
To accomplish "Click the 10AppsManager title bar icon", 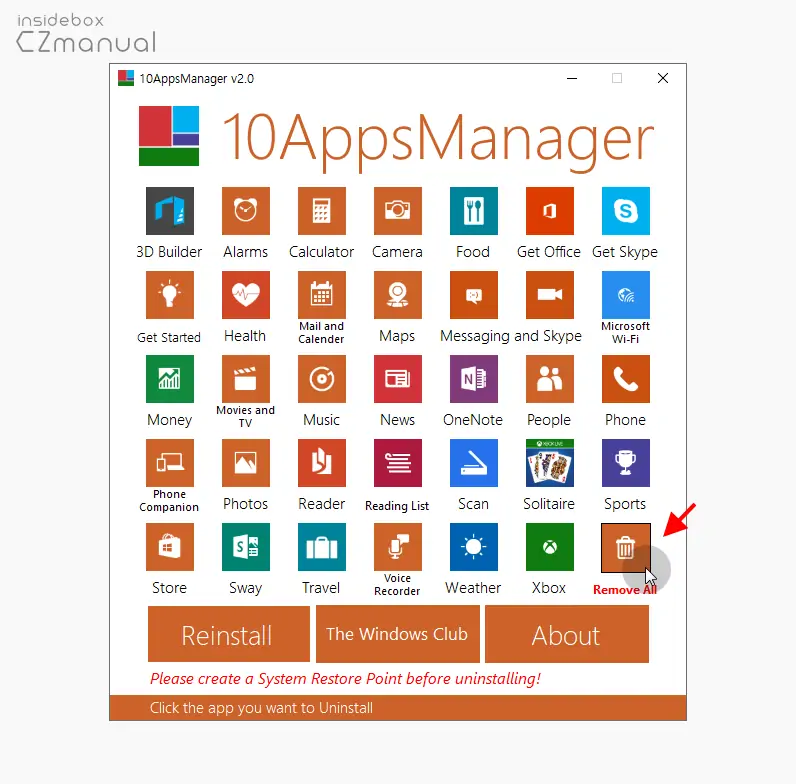I will tap(126, 78).
